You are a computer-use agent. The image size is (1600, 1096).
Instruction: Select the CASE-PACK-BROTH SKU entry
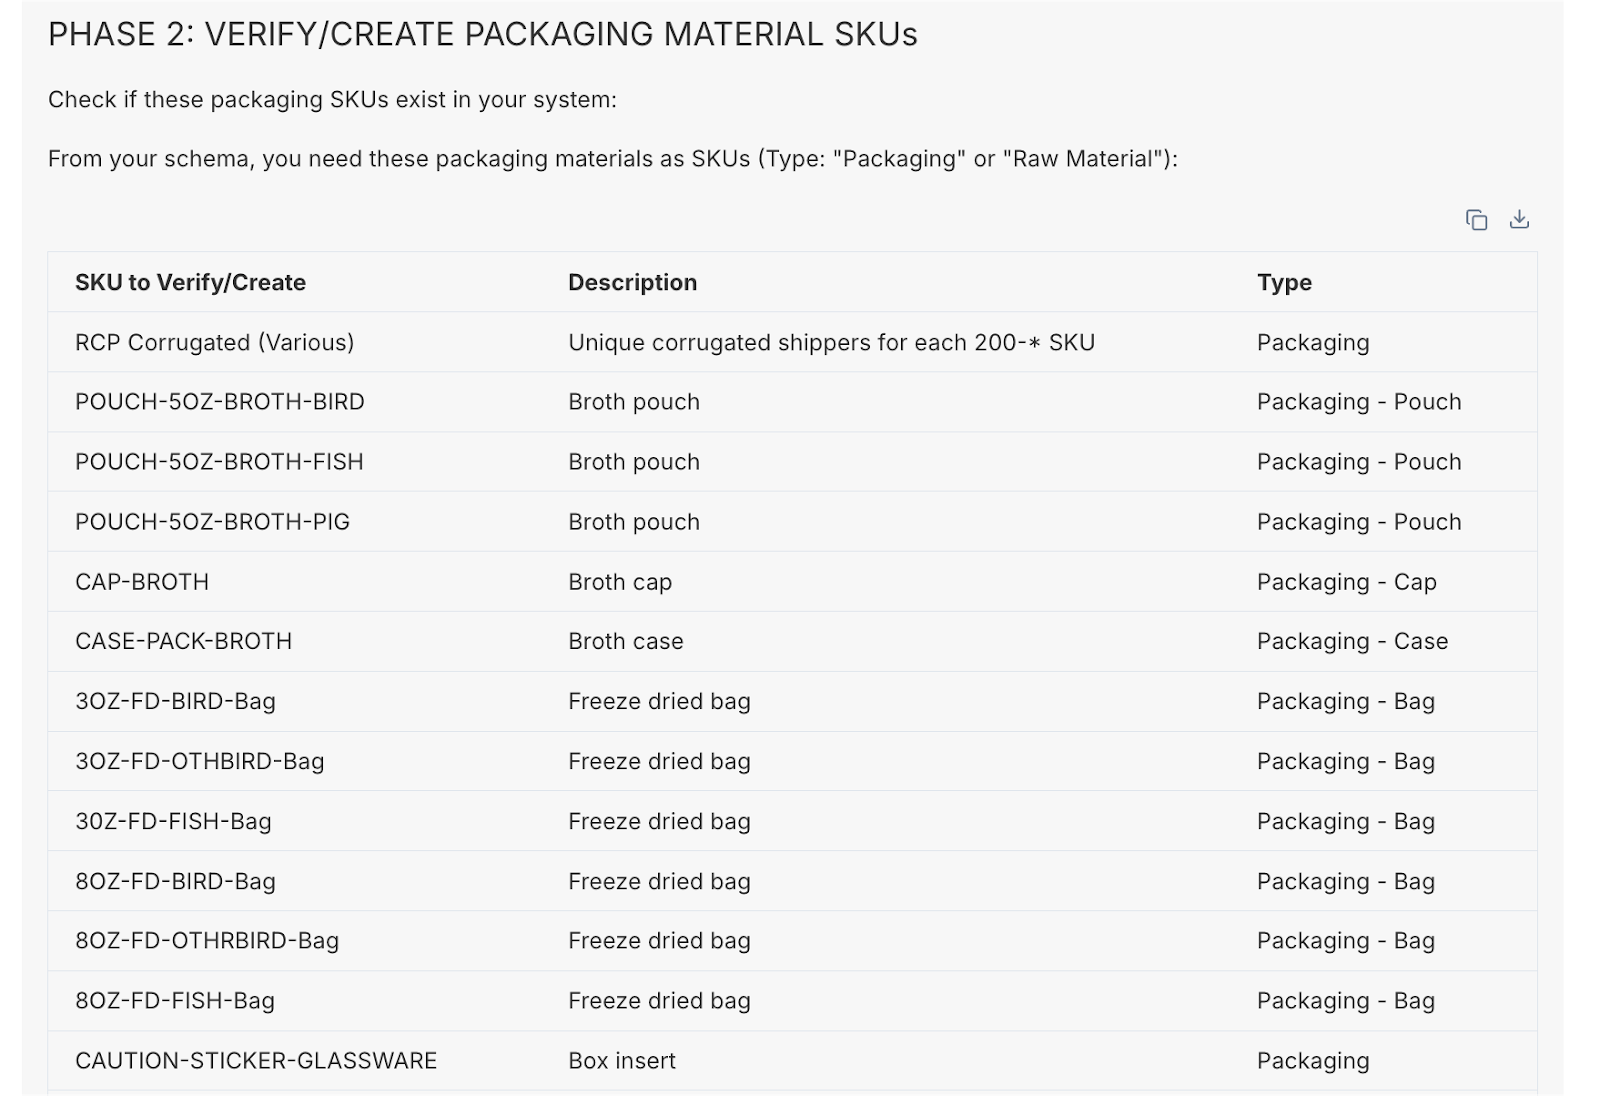[184, 641]
